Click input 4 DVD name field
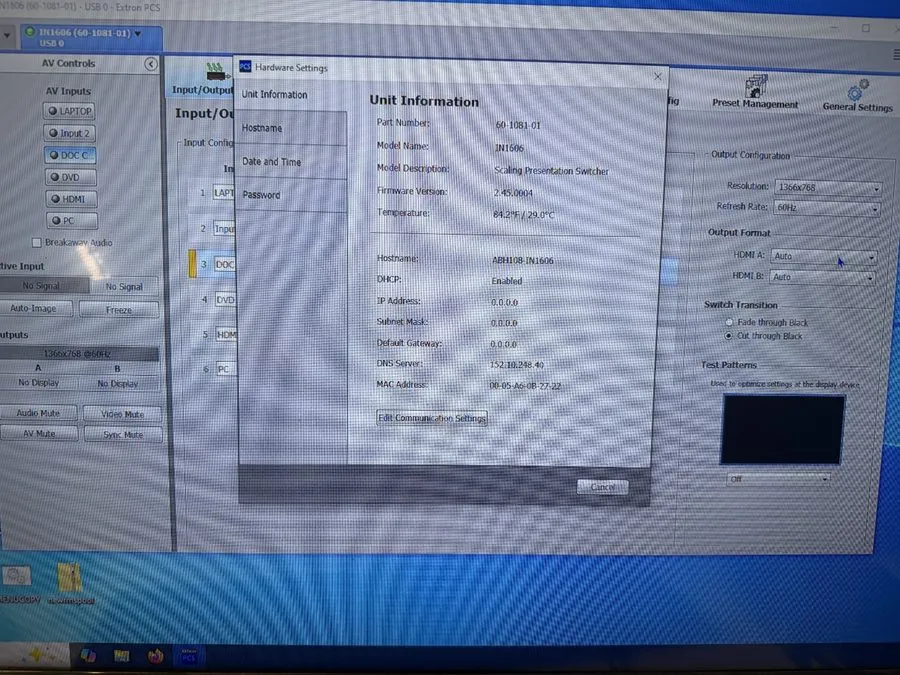Image resolution: width=900 pixels, height=675 pixels. coord(225,300)
